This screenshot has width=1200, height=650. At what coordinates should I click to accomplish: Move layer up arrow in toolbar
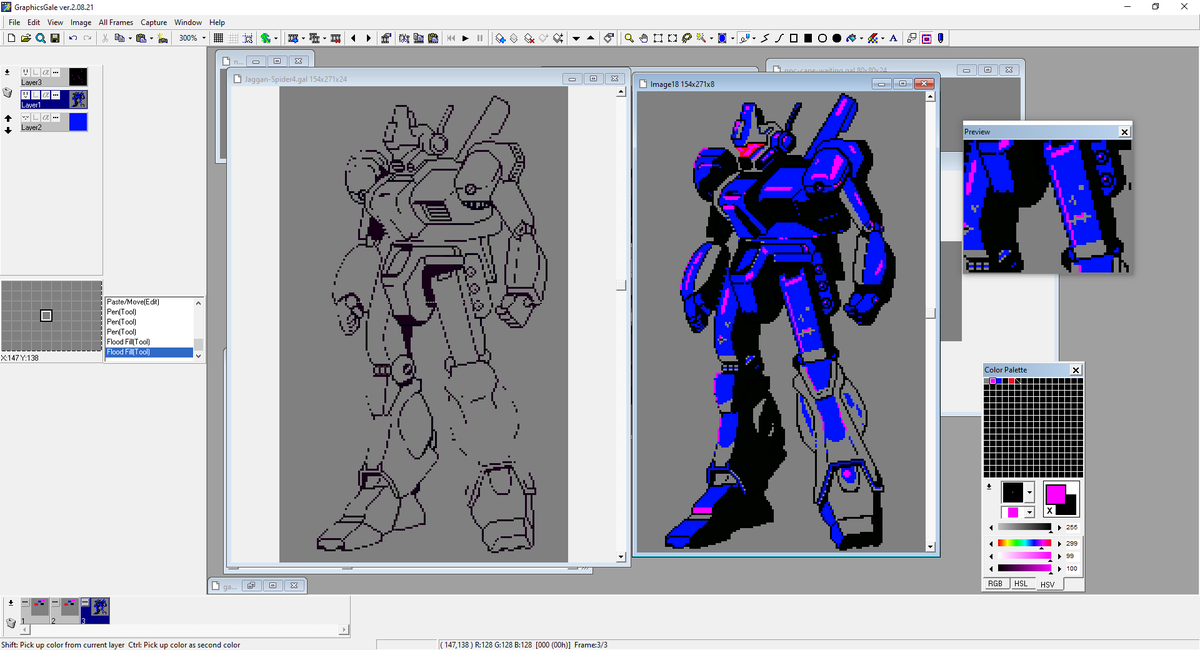[x=591, y=38]
